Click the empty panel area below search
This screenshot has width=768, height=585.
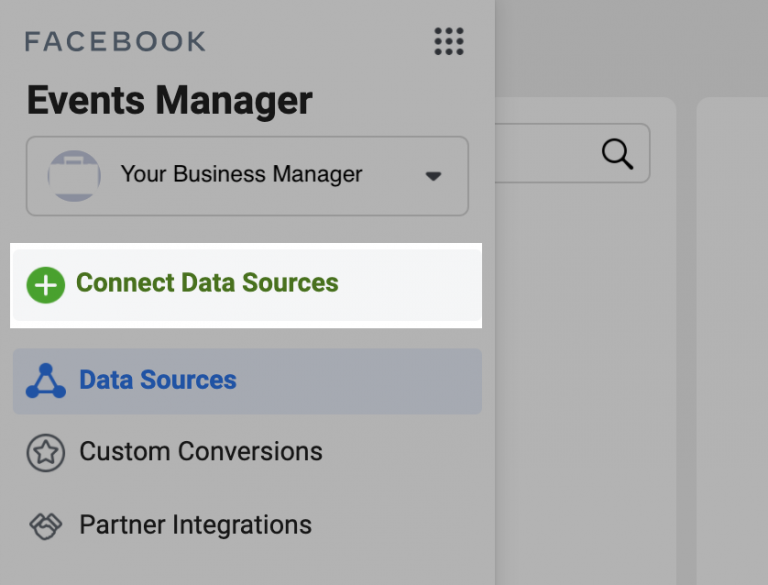coord(585,380)
